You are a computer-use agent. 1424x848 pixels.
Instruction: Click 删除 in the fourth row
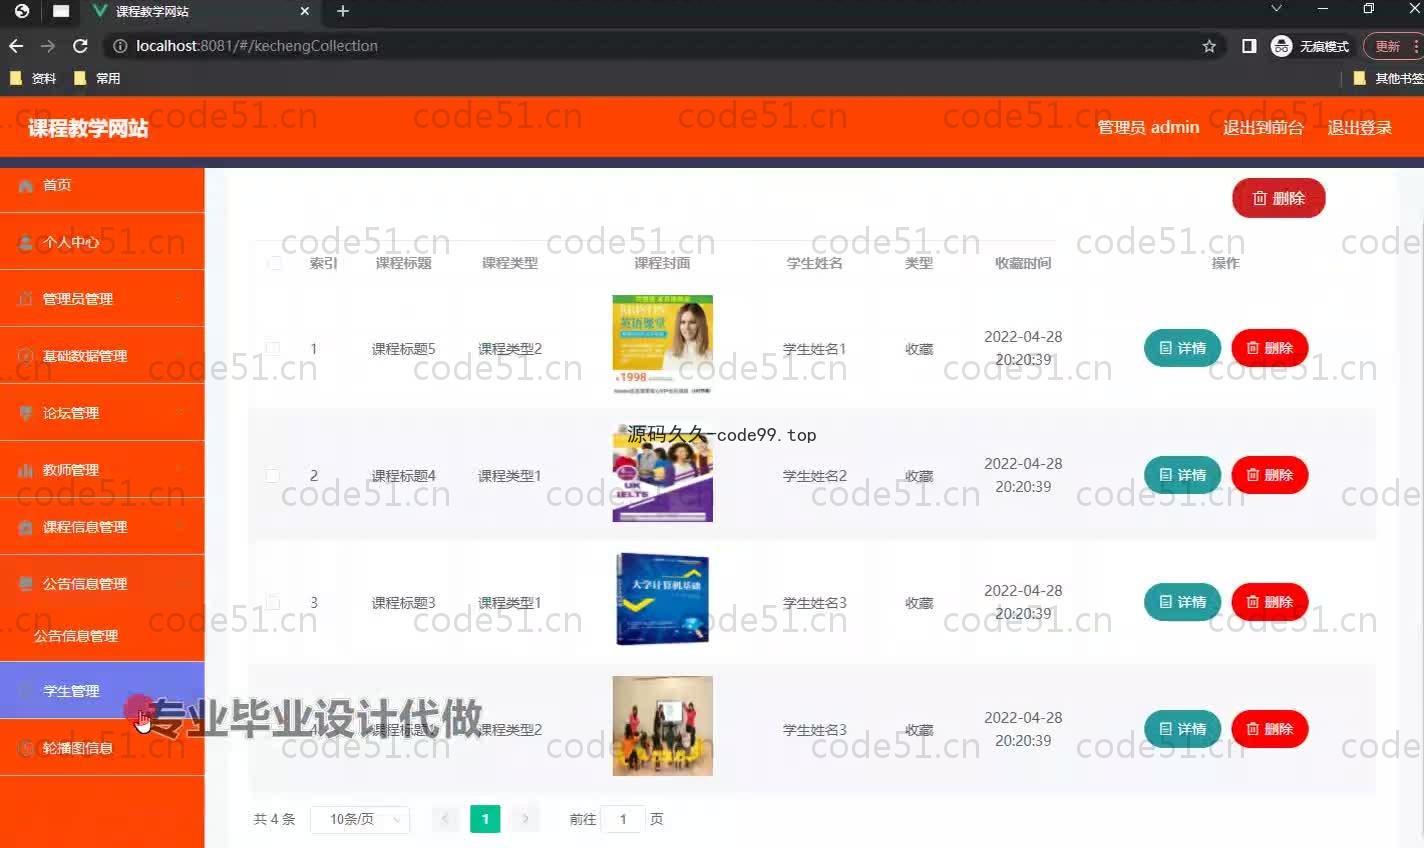tap(1269, 729)
